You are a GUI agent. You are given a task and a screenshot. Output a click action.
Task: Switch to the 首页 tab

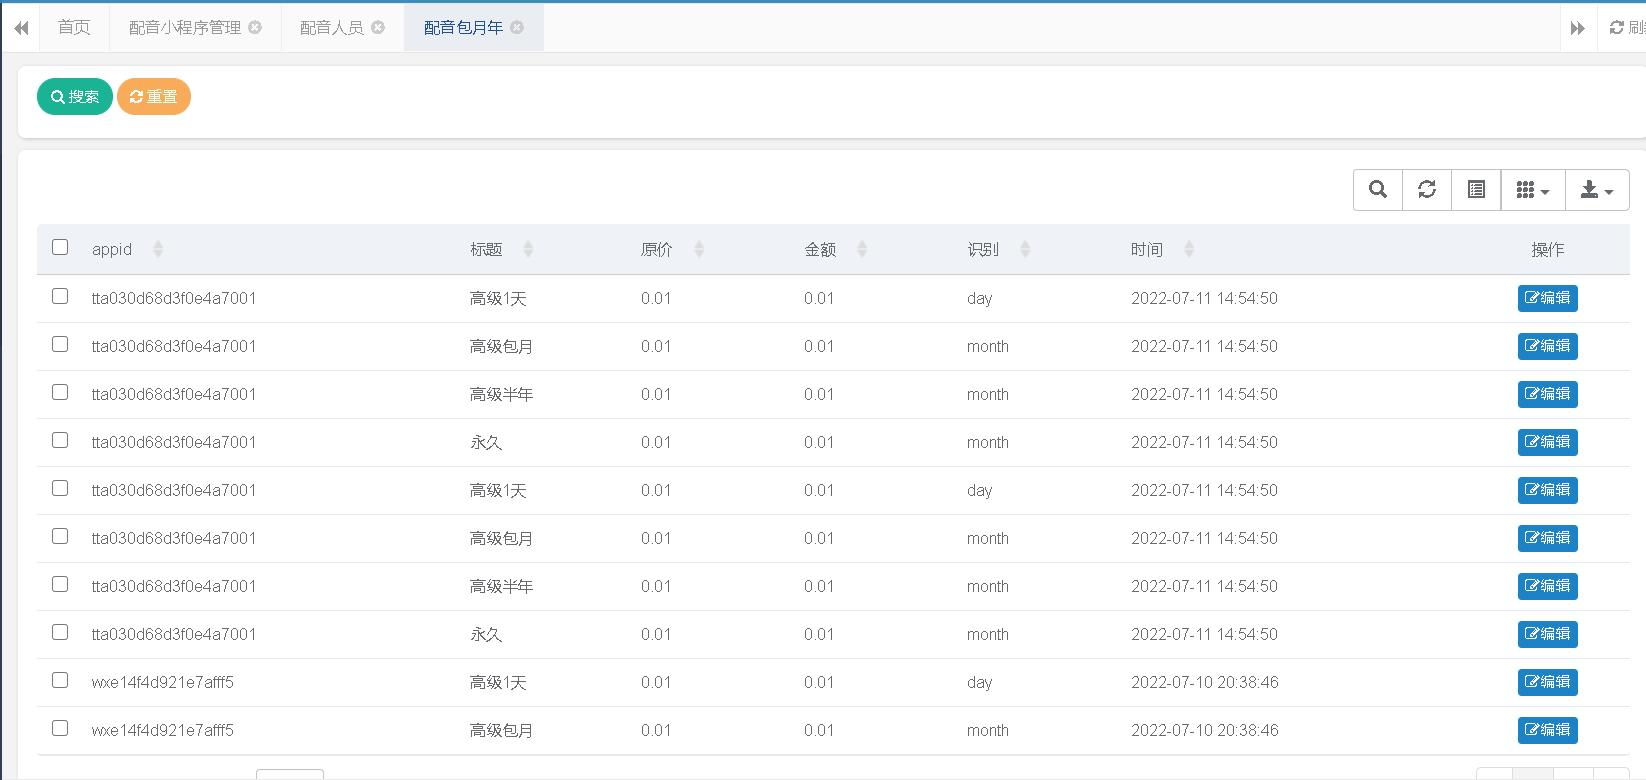pyautogui.click(x=74, y=28)
